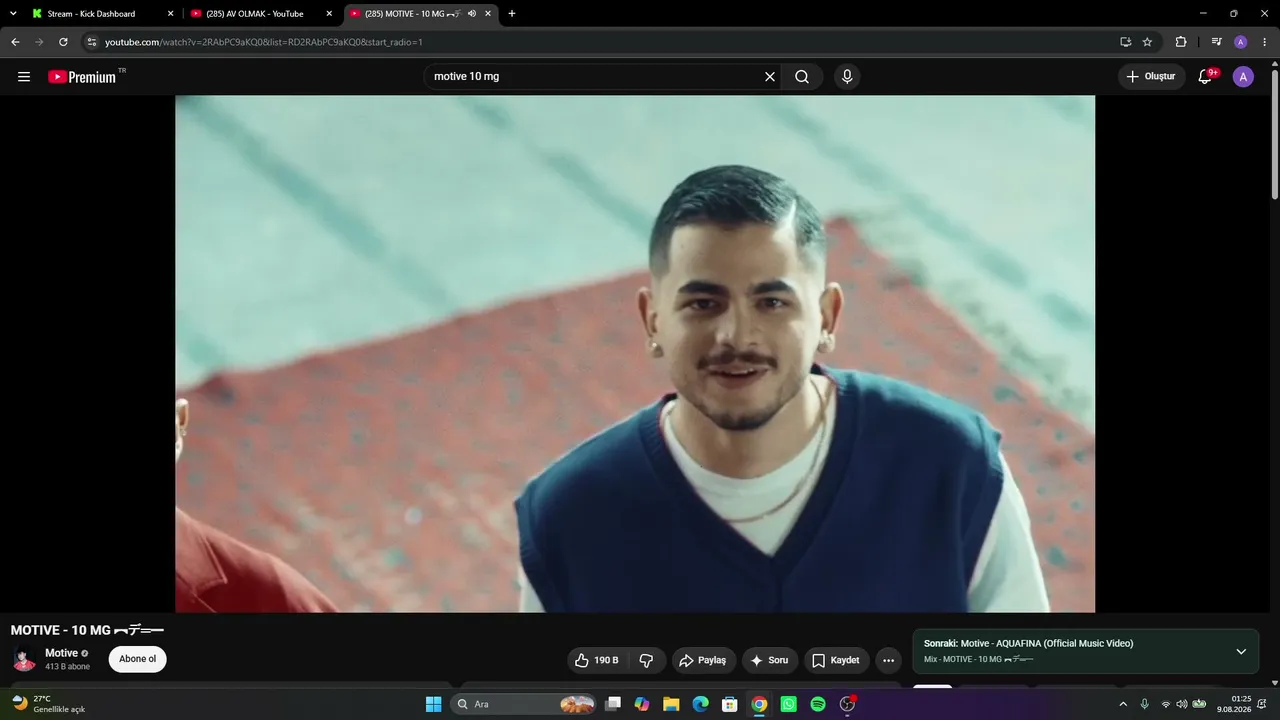1280x720 pixels.
Task: Ask about the video with Soru
Action: click(769, 660)
